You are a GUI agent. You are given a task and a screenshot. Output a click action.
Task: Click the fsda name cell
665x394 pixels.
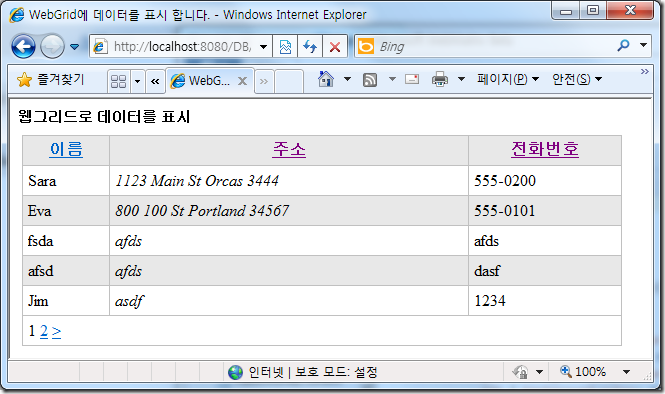[x=66, y=241]
